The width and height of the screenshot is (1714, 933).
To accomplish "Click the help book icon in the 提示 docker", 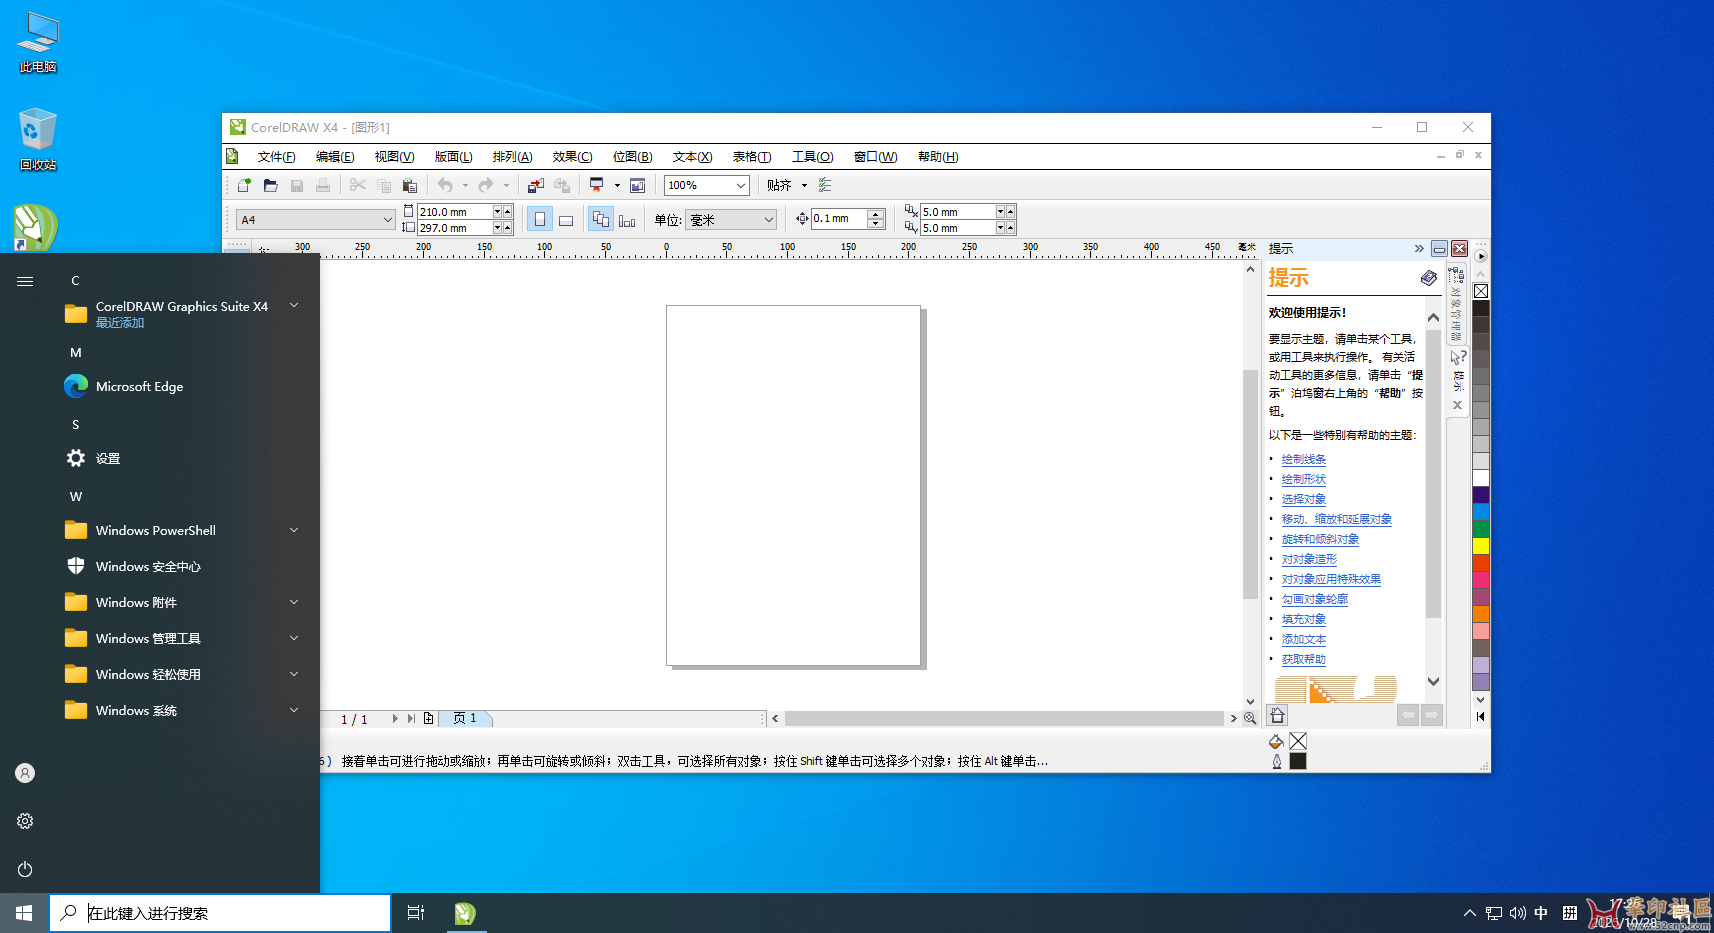I will click(1428, 278).
